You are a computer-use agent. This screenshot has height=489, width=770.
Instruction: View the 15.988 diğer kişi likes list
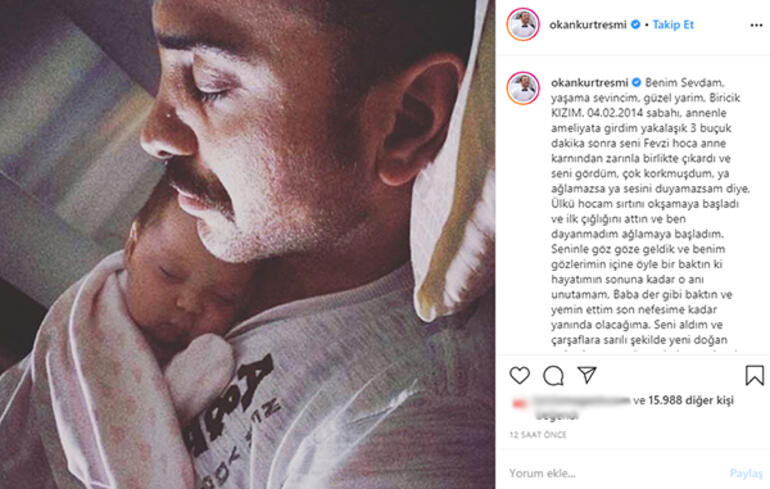[690, 400]
